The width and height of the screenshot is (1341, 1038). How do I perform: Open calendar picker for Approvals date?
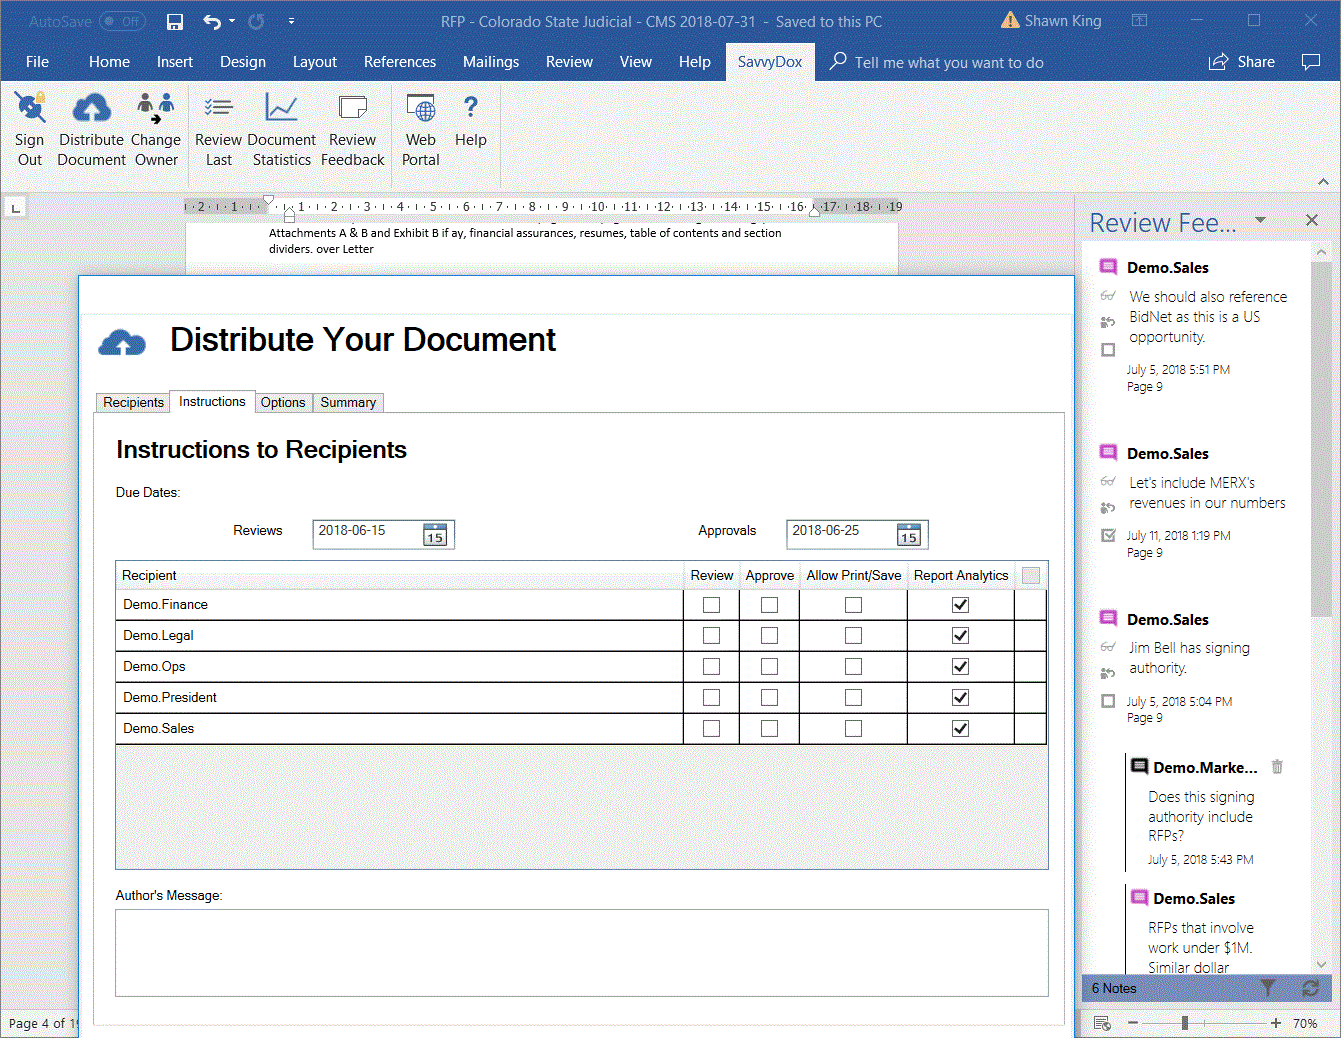click(x=909, y=535)
